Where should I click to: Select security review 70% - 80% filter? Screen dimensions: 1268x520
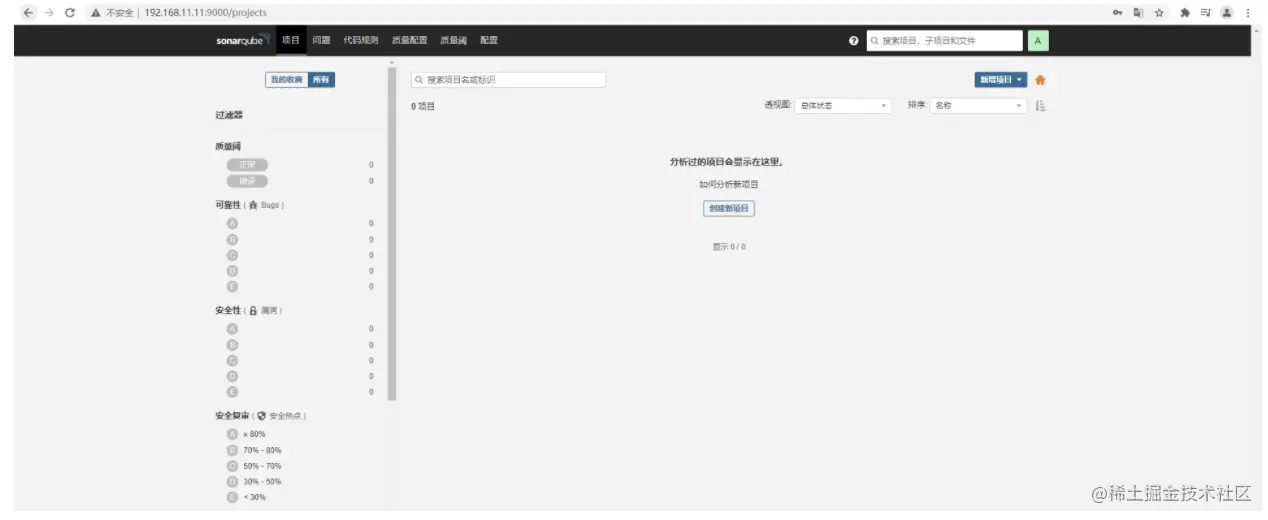click(x=254, y=450)
